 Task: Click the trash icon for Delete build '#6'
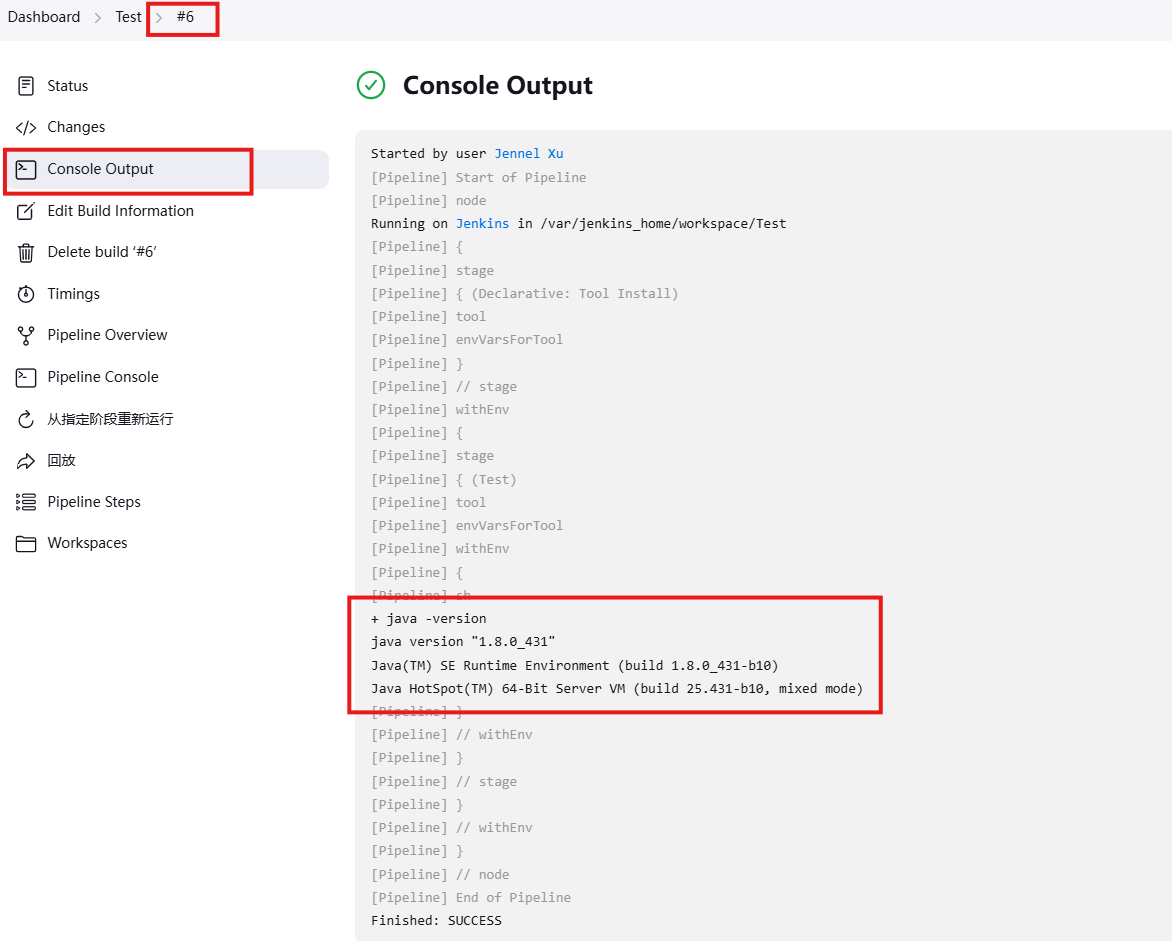tap(25, 252)
